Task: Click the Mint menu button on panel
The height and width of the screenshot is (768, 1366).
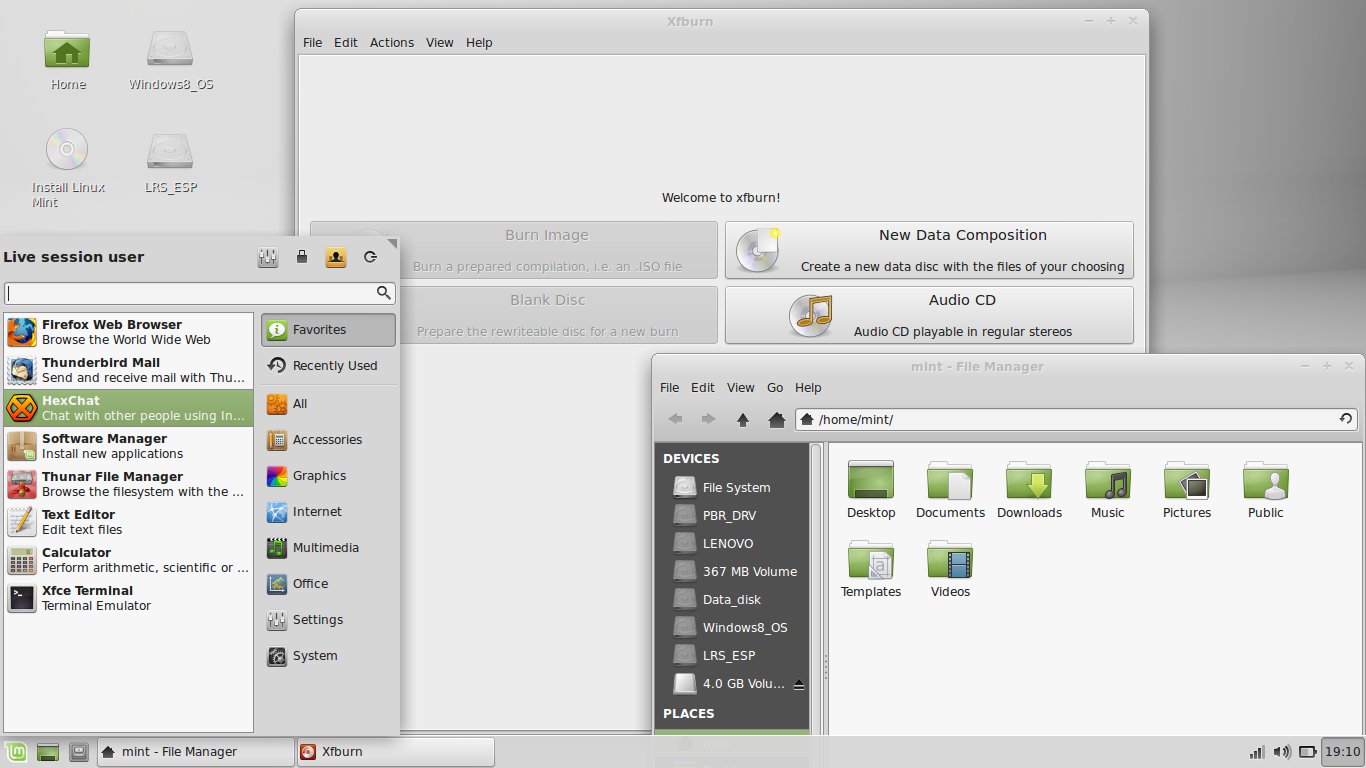Action: click(15, 752)
